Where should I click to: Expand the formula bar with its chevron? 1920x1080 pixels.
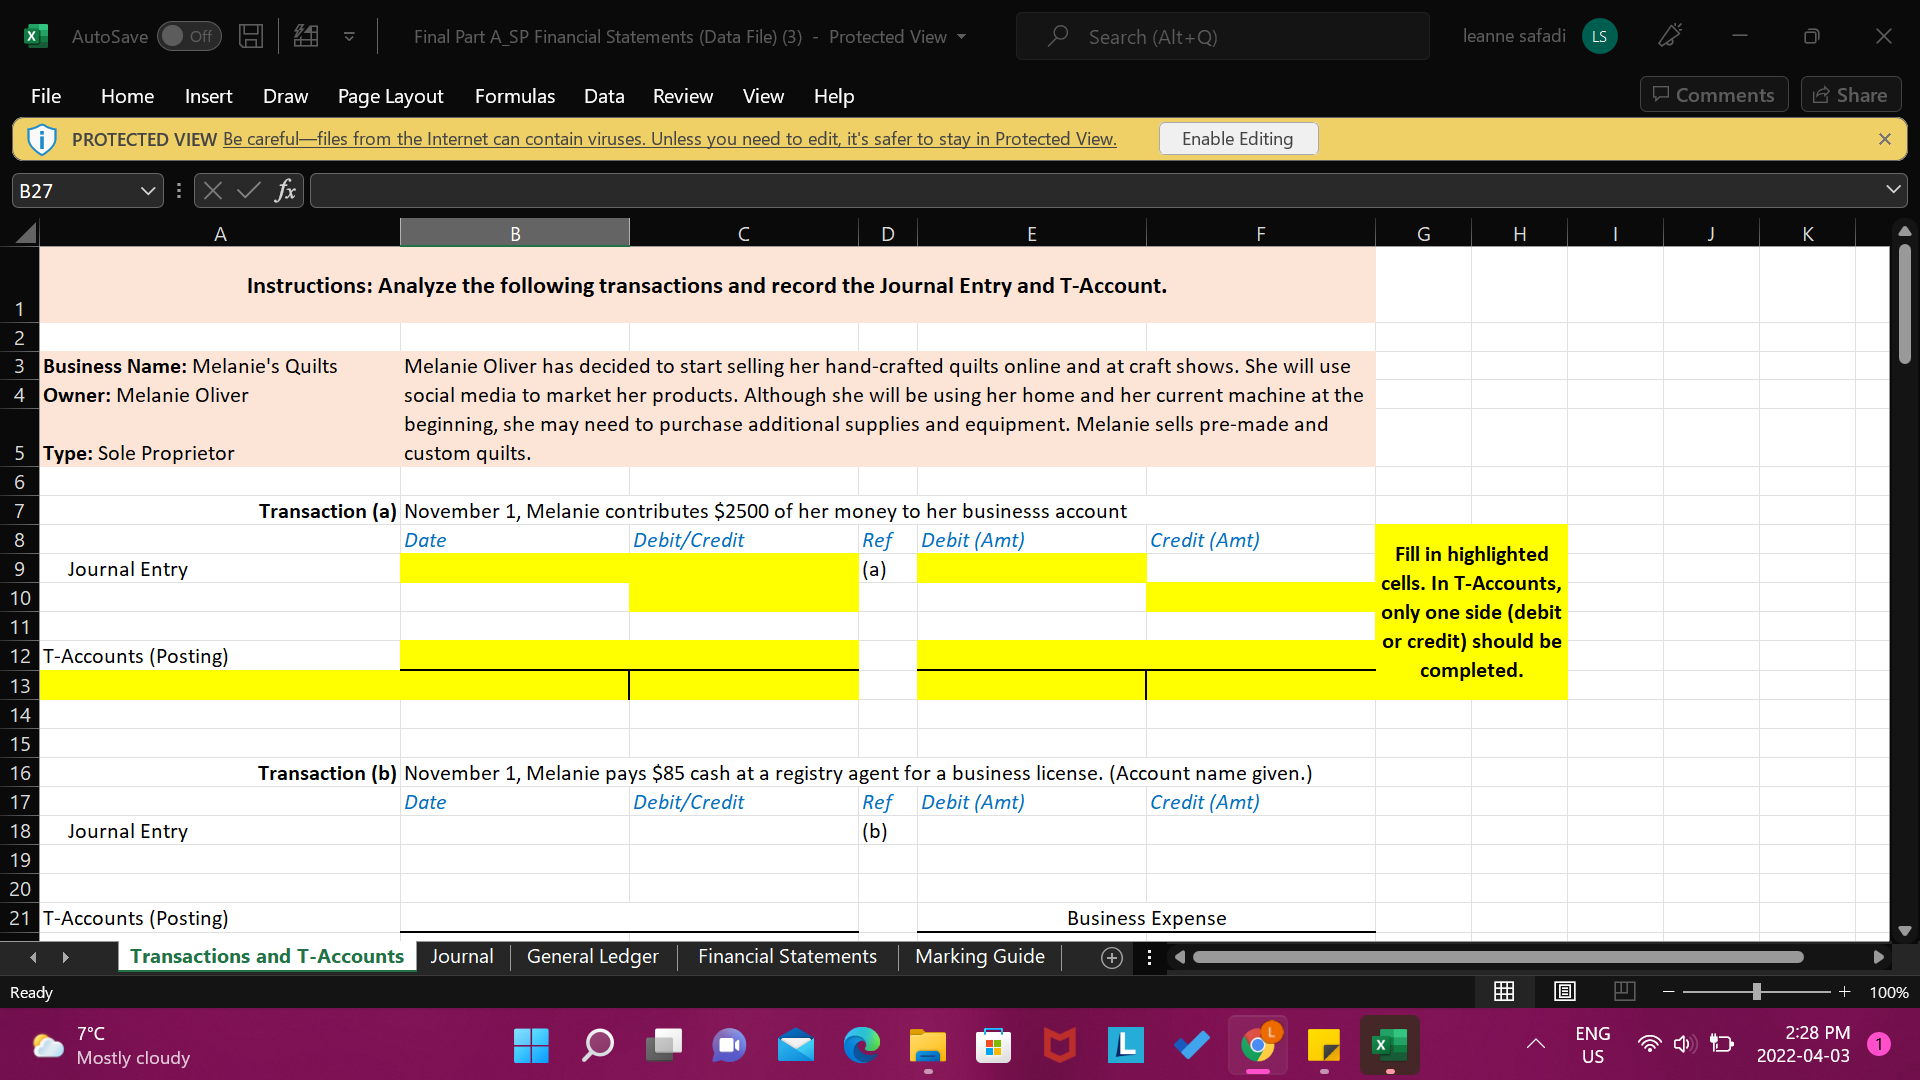[x=1892, y=189]
